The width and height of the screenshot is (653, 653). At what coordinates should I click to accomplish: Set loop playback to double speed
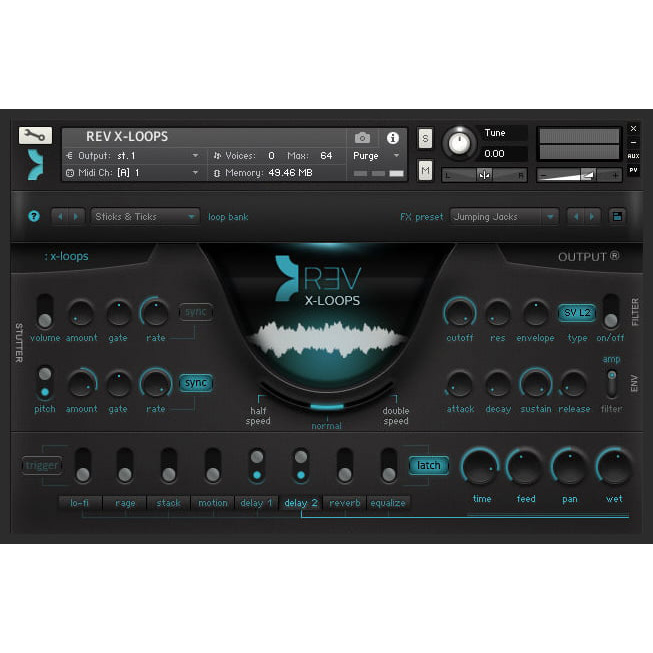click(396, 416)
